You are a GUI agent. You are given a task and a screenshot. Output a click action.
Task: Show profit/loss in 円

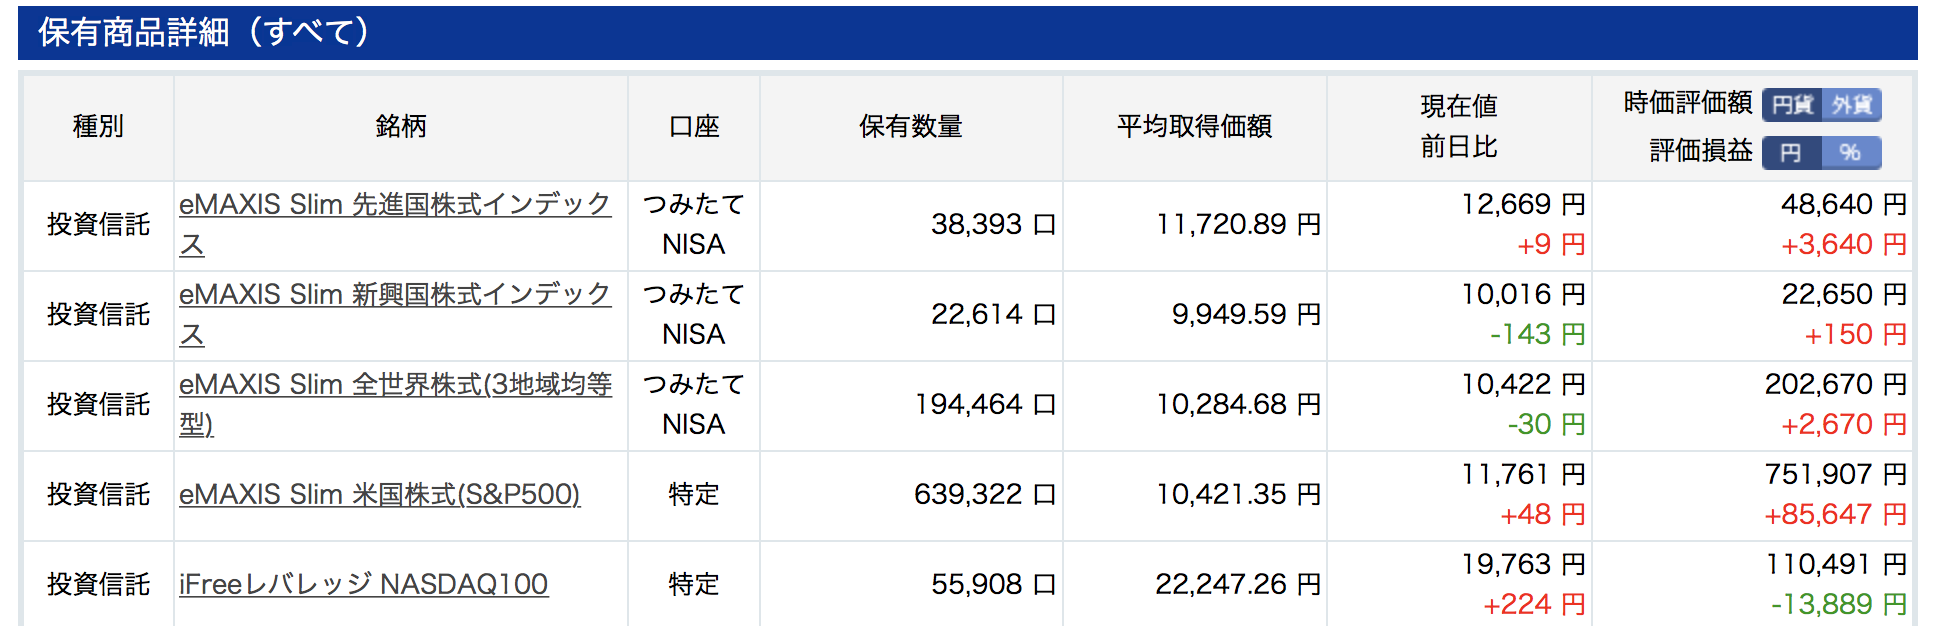pyautogui.click(x=1790, y=153)
